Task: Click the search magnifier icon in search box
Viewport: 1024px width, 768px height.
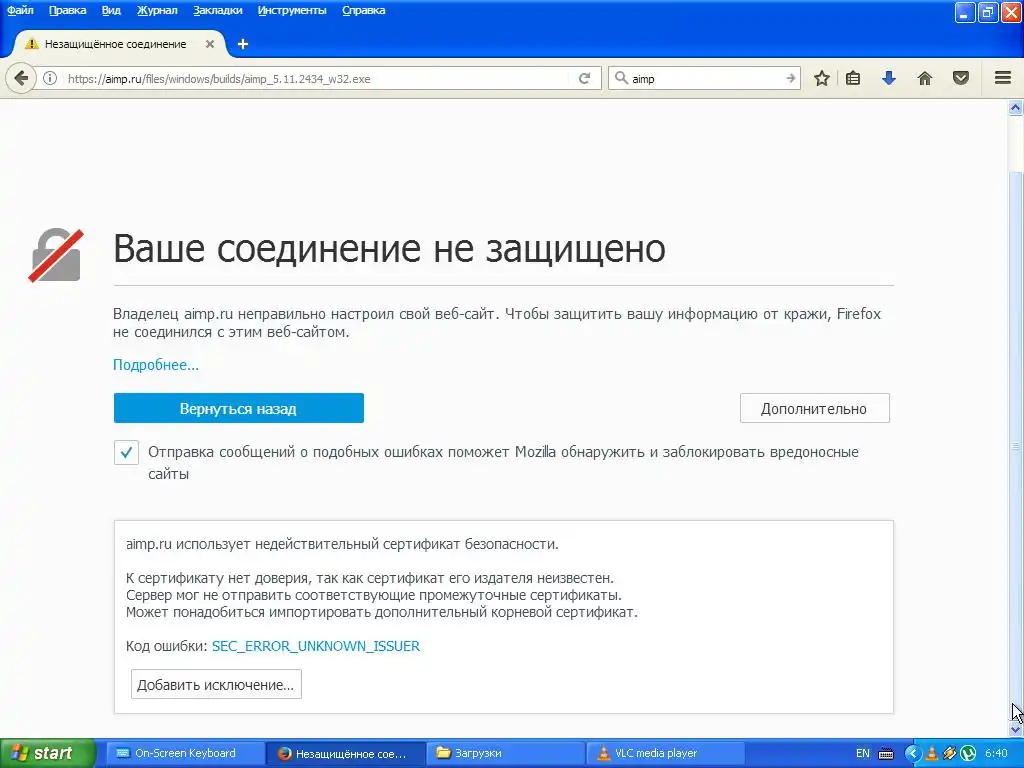Action: coord(621,78)
